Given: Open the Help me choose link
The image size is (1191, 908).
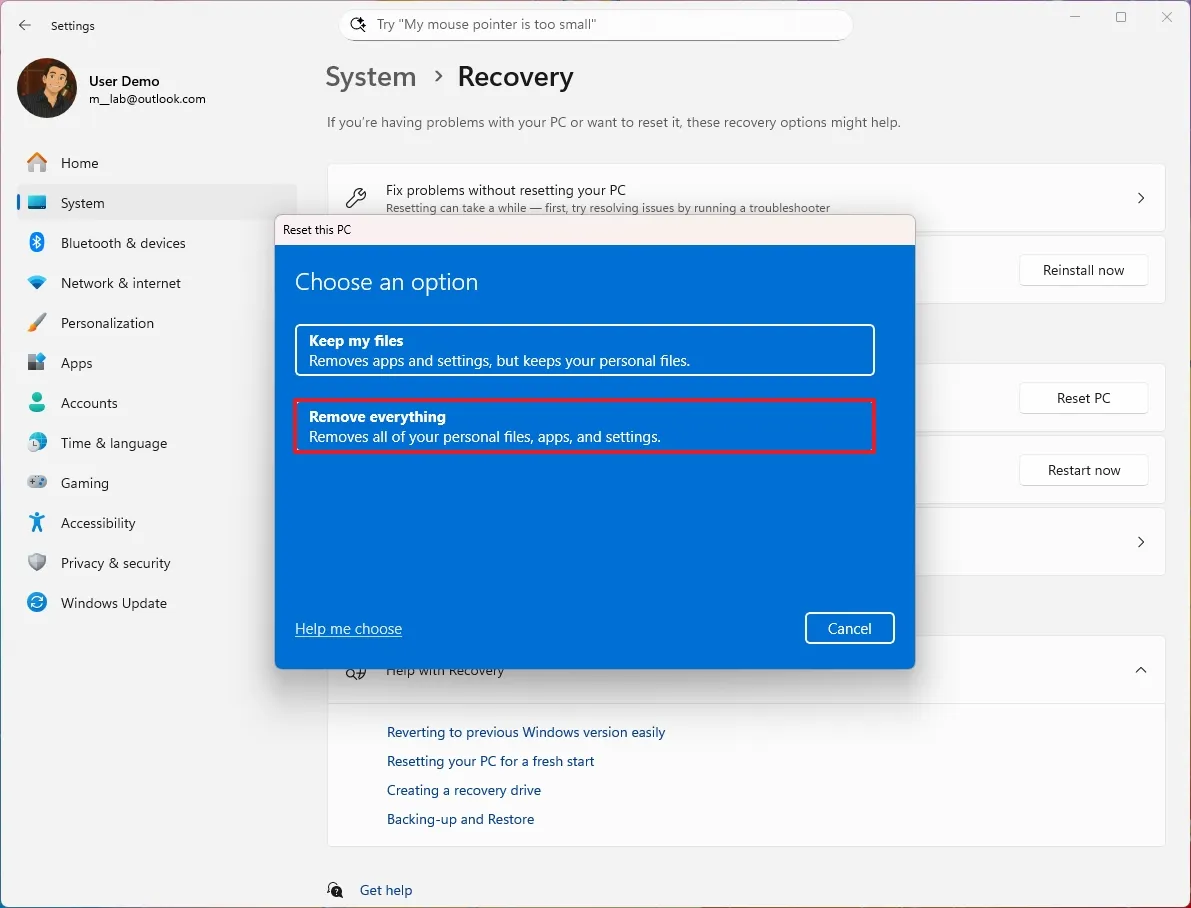Looking at the screenshot, I should [x=348, y=628].
